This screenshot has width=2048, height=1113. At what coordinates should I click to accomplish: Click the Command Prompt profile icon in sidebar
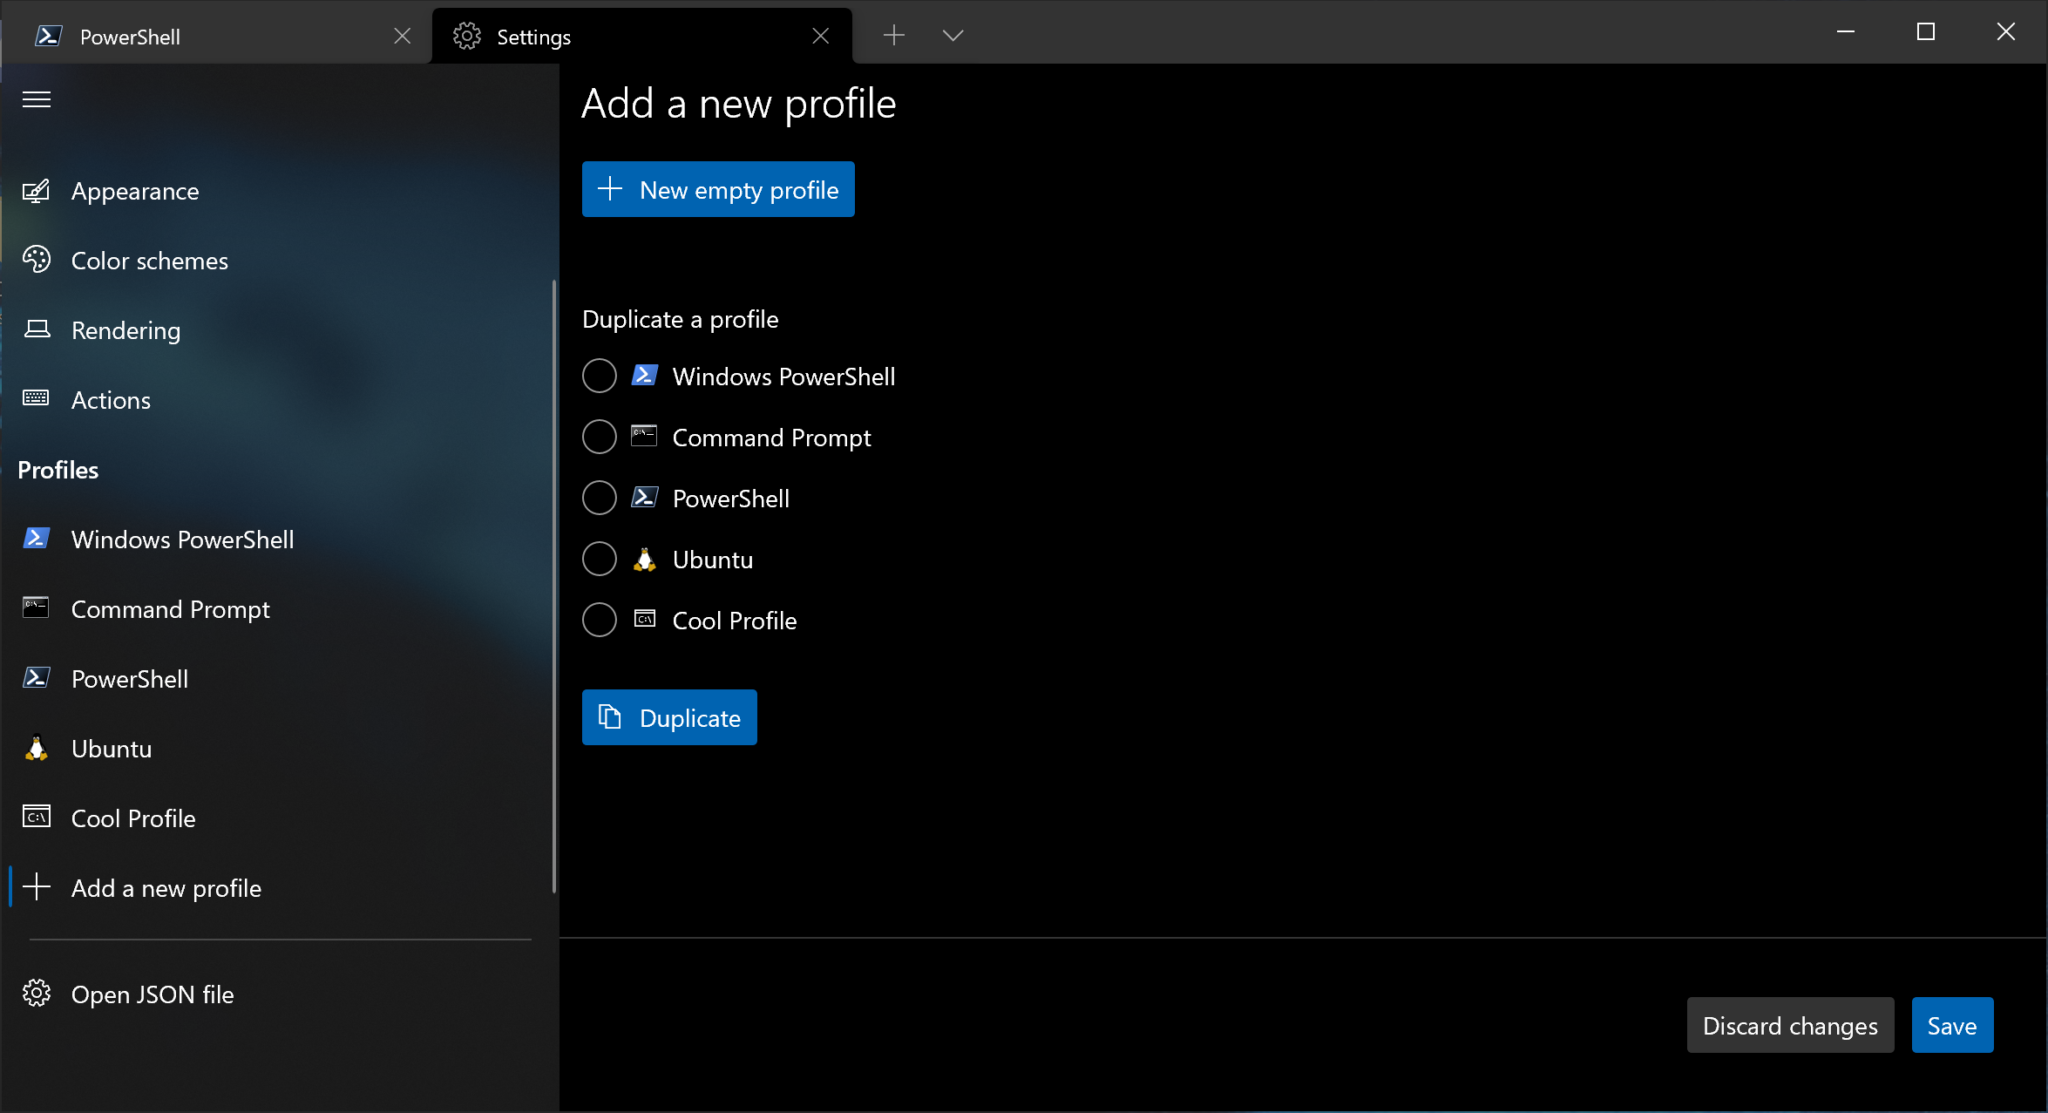[36, 608]
